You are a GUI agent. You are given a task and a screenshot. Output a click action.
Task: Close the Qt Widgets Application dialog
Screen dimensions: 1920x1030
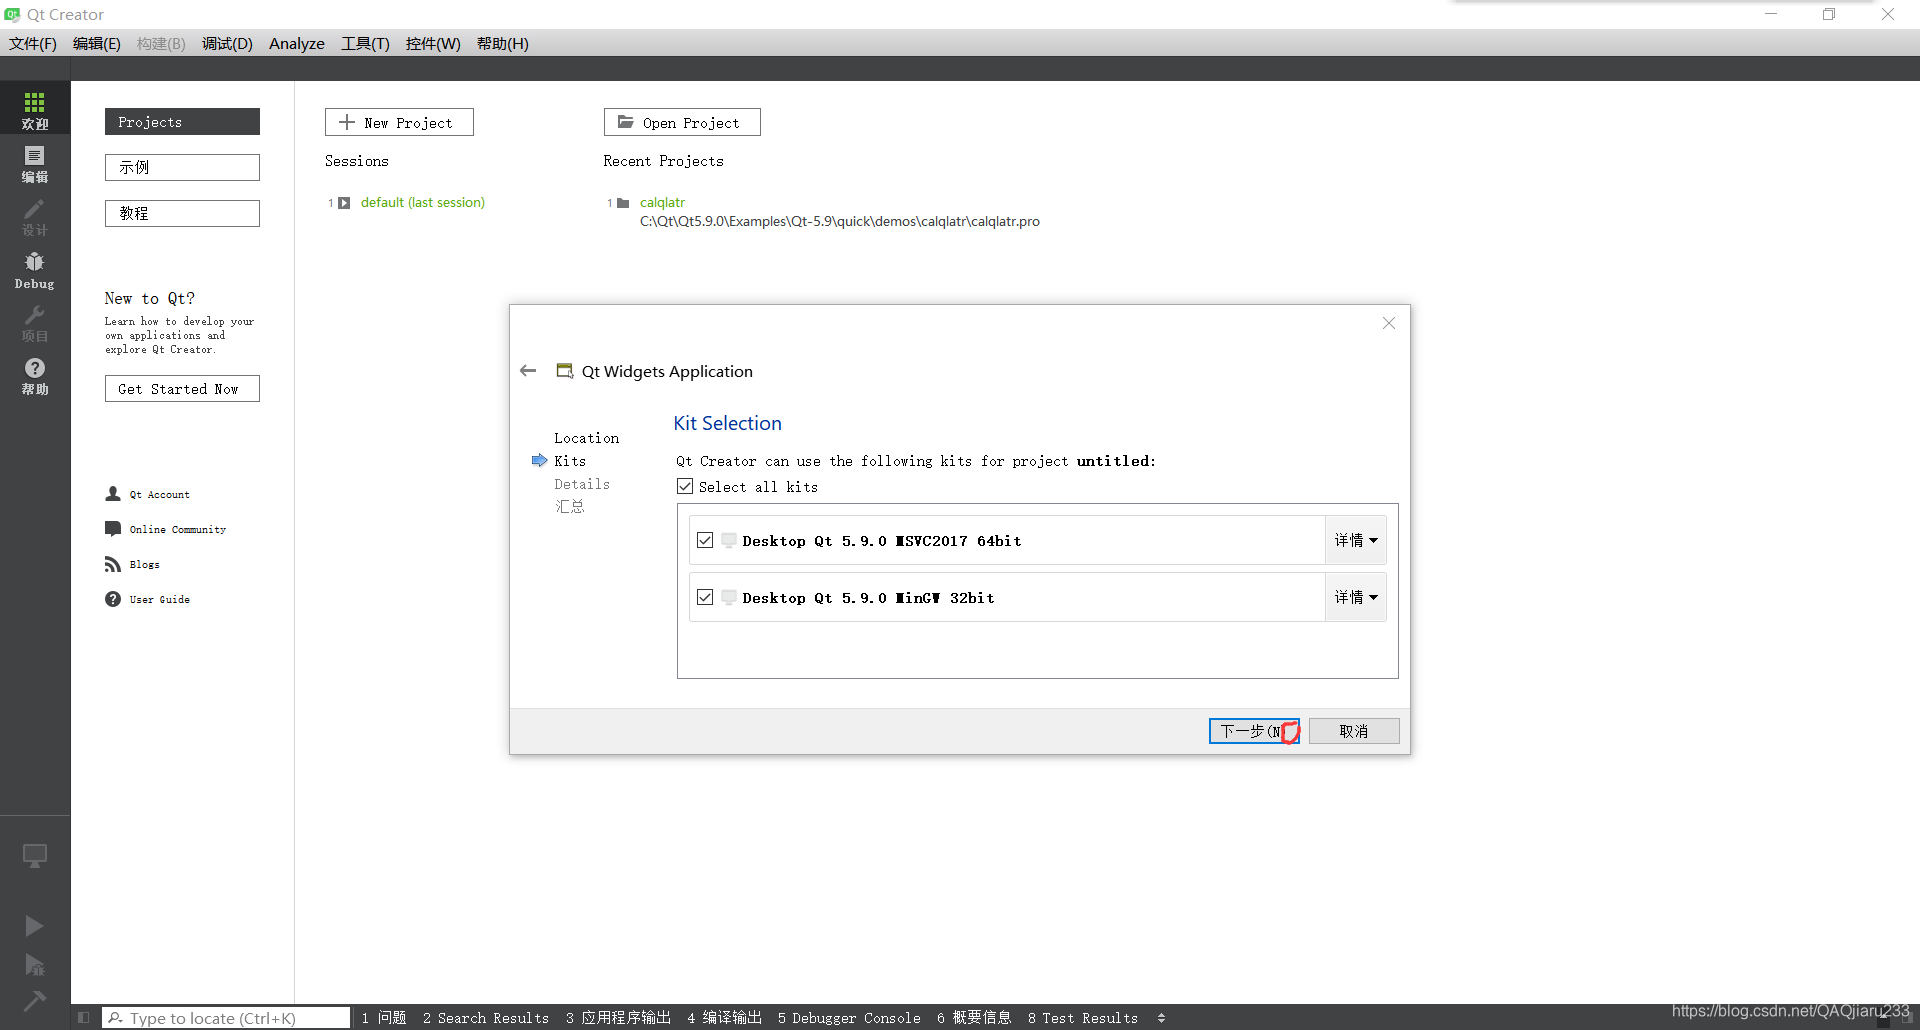pyautogui.click(x=1389, y=323)
